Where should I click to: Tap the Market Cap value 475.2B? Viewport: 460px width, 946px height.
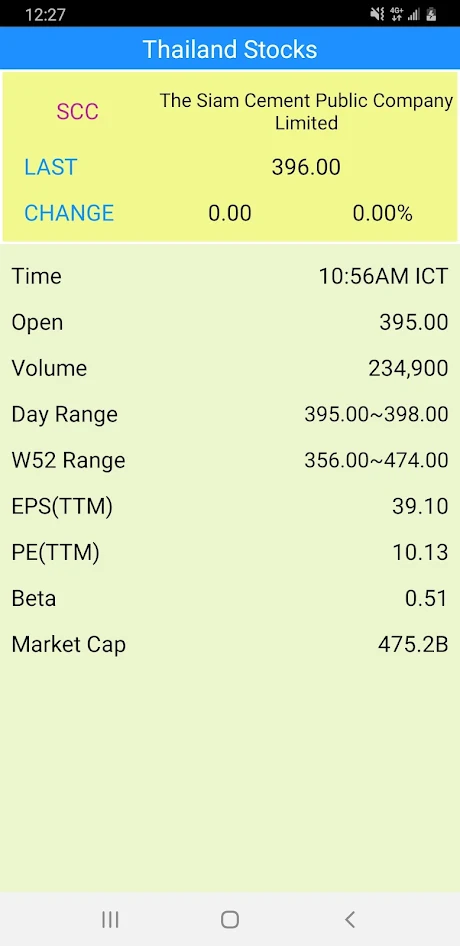click(x=414, y=644)
